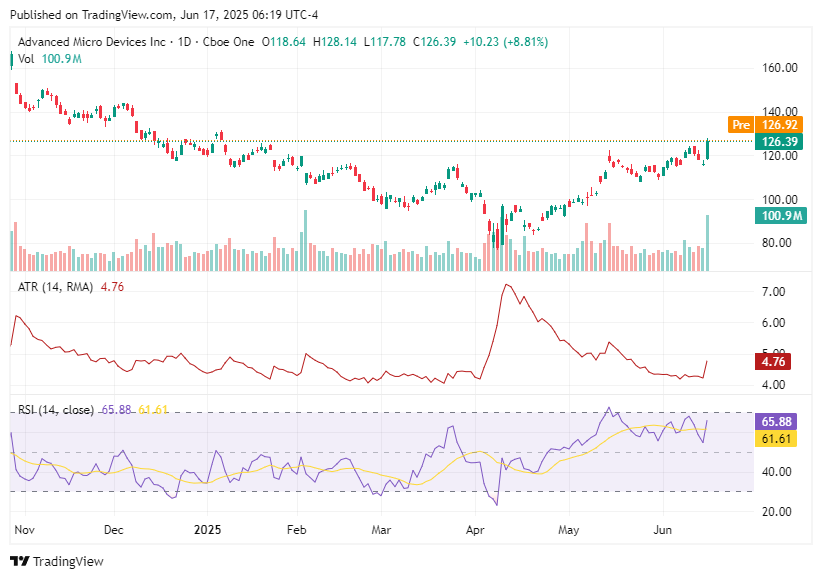Screen dimensions: 822x579
Task: Click the pre-market price tag 126.92
Action: click(780, 125)
